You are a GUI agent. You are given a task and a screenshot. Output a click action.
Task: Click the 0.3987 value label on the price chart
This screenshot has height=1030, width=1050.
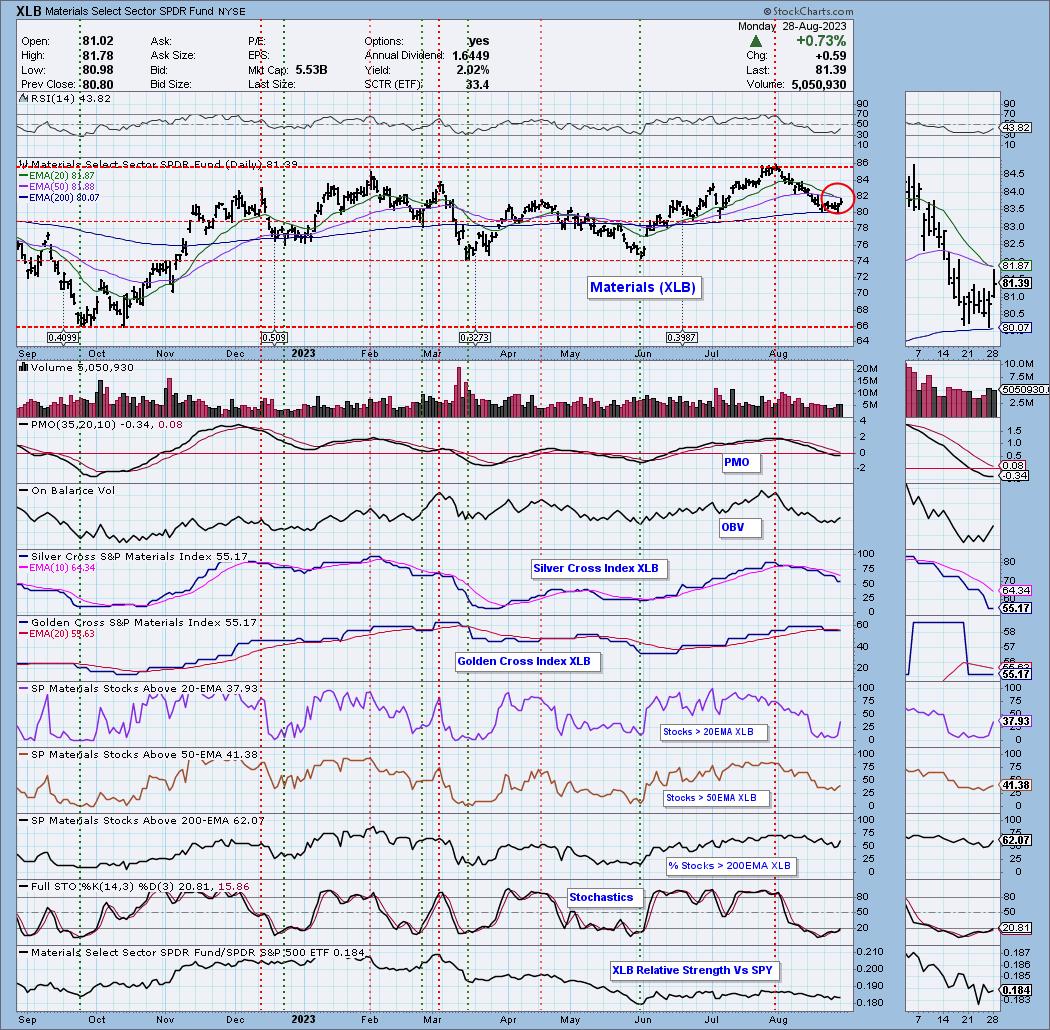pyautogui.click(x=682, y=338)
